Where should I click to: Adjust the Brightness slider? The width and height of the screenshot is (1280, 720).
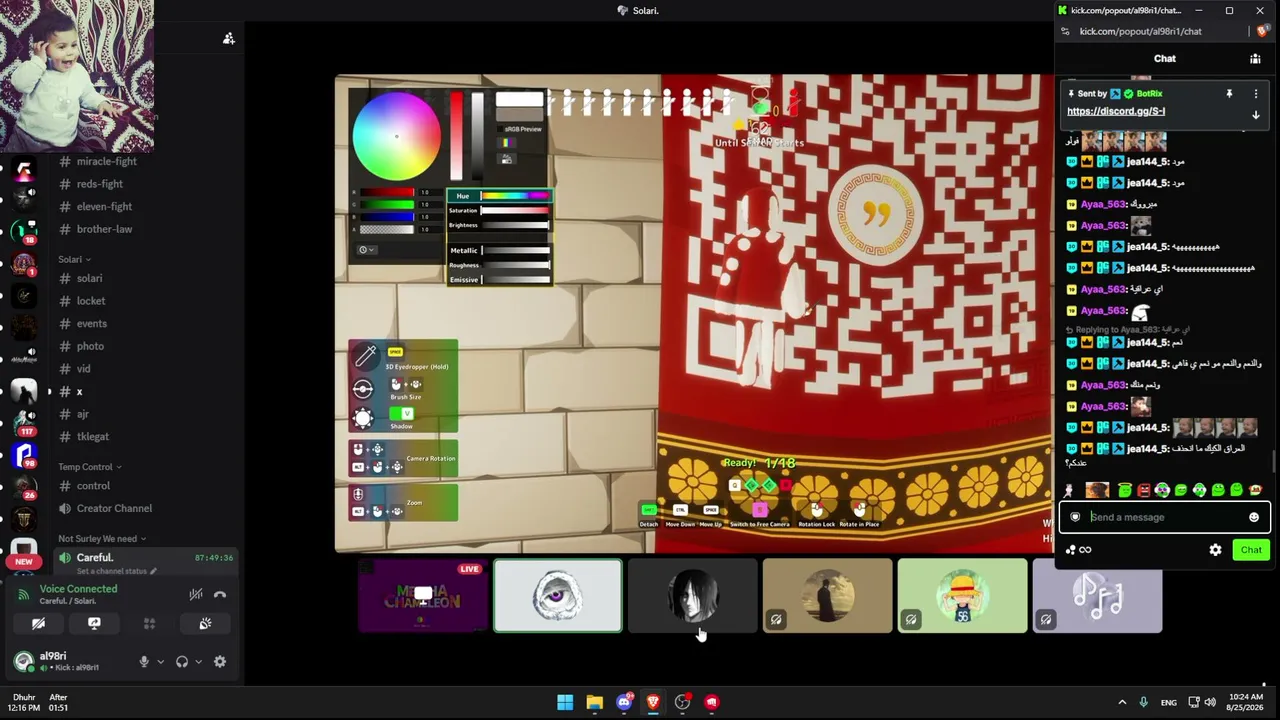tap(516, 225)
